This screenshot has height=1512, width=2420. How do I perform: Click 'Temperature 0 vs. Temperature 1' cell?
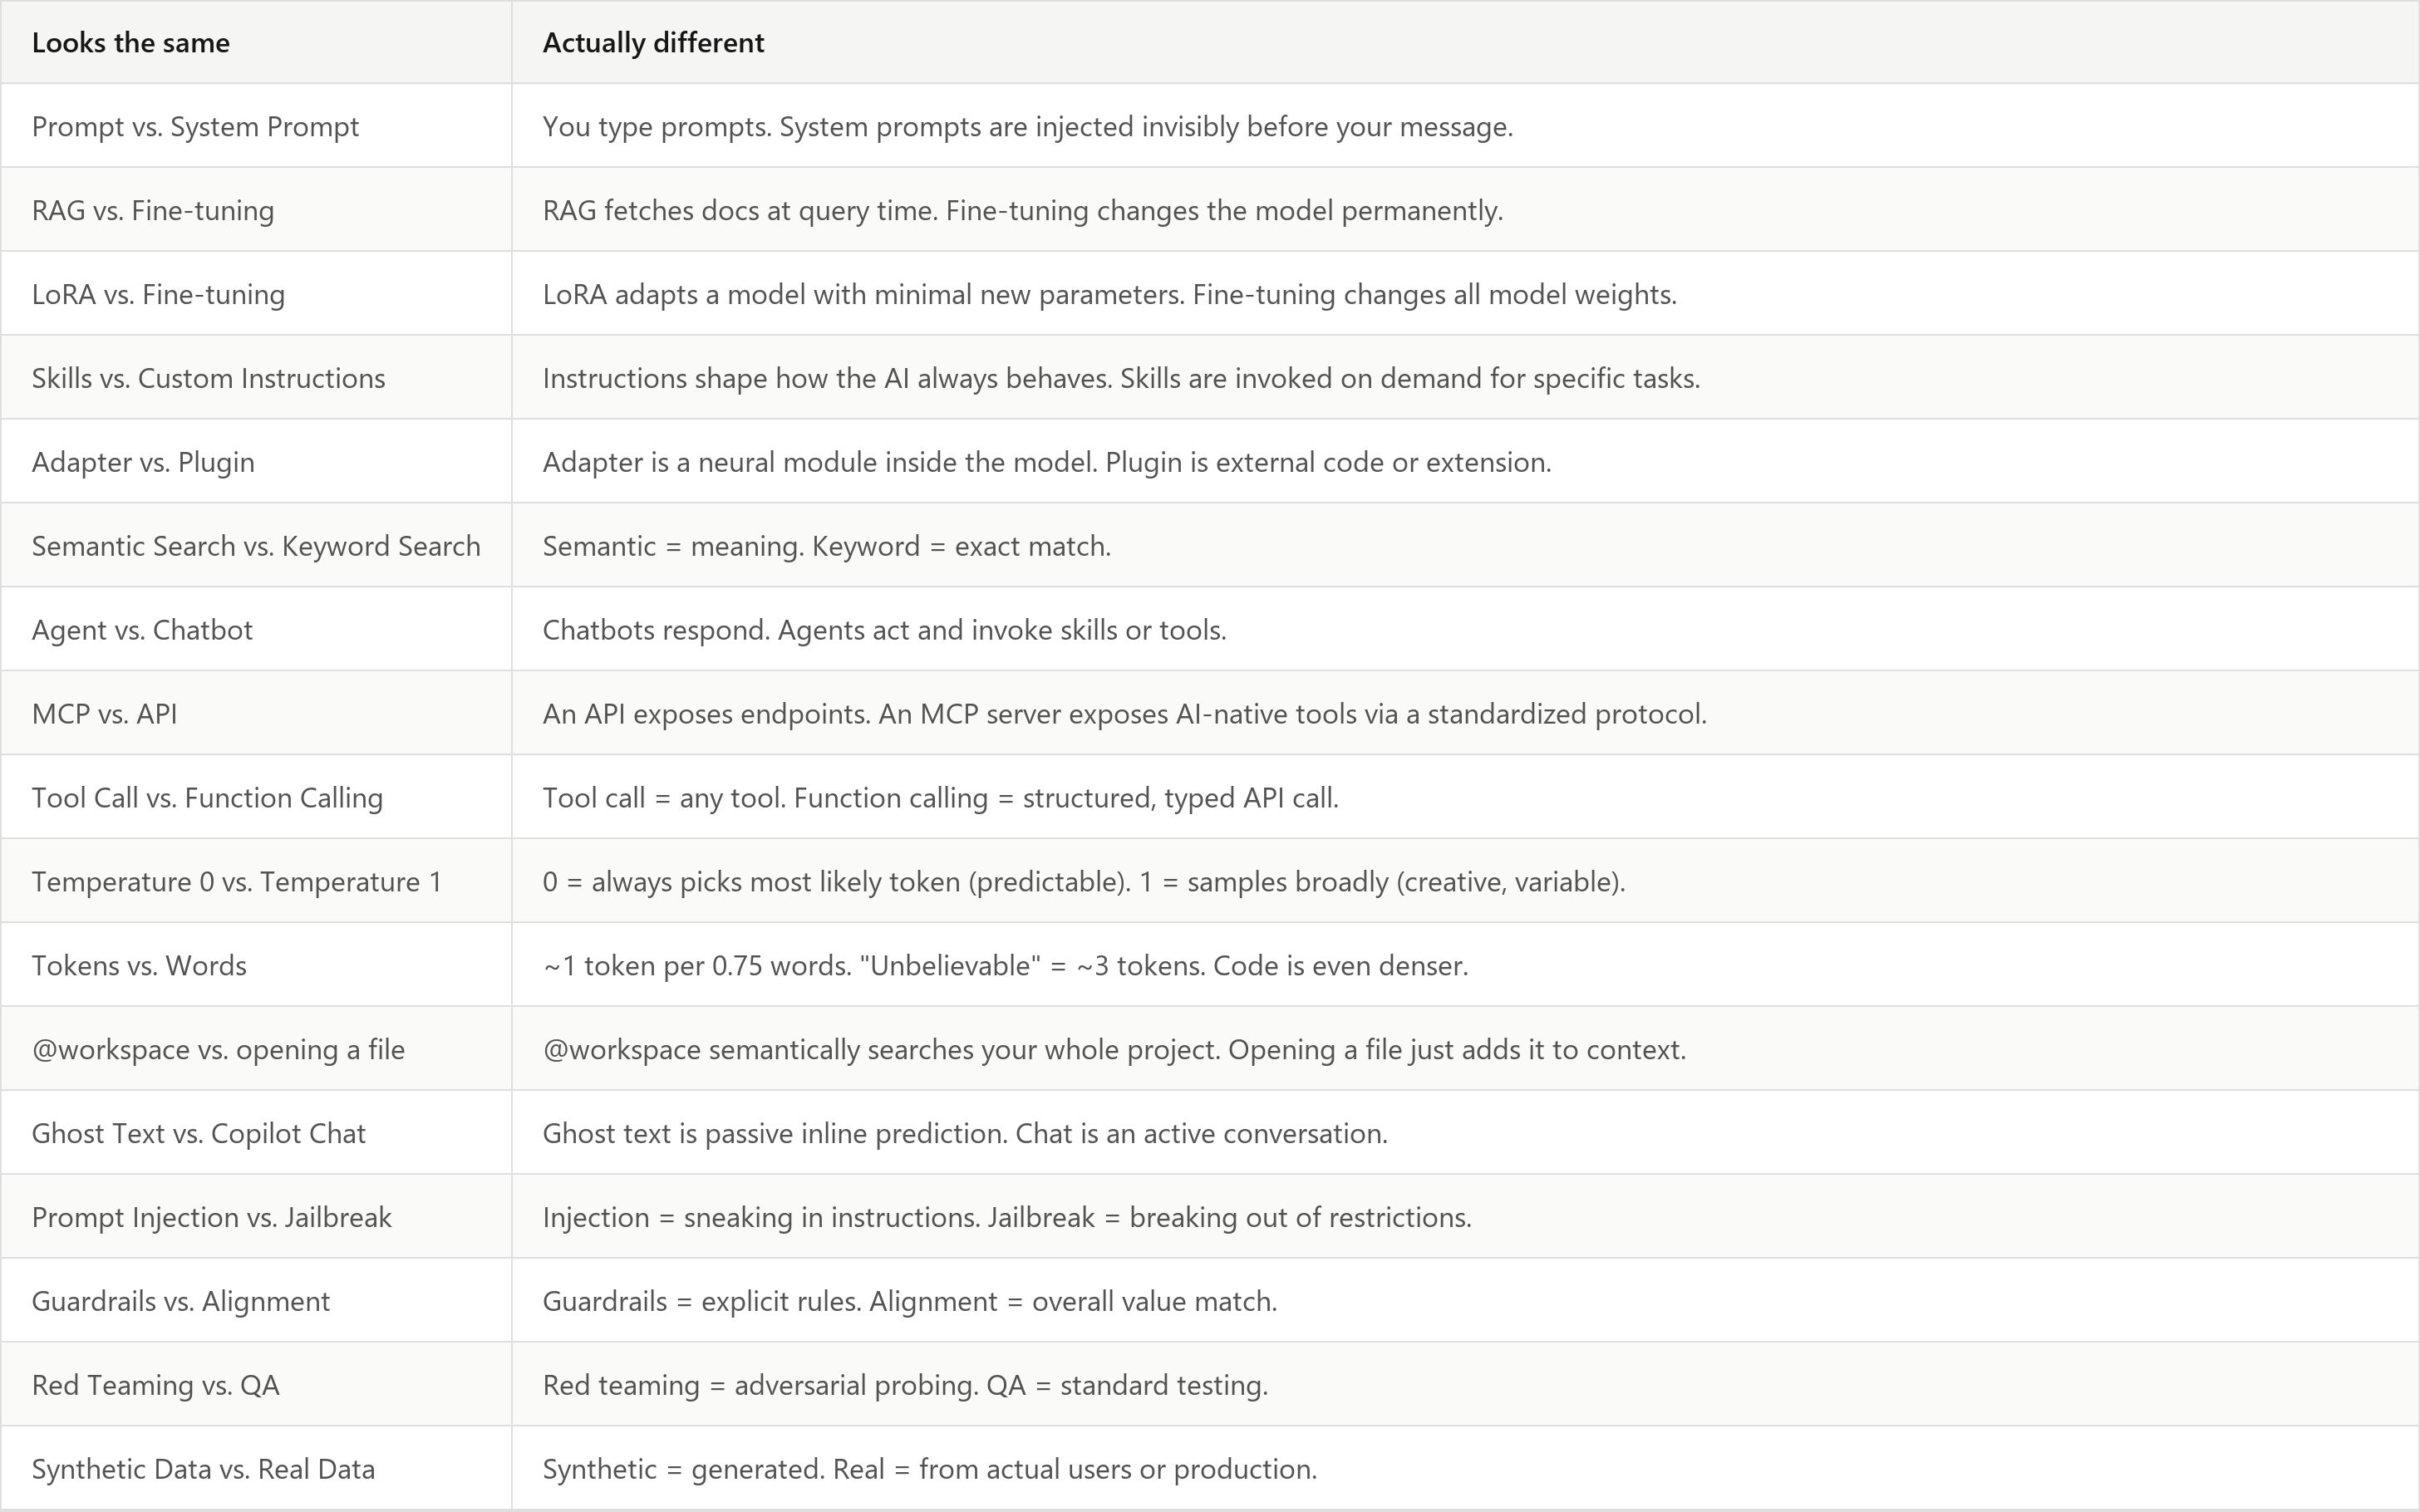pos(256,882)
